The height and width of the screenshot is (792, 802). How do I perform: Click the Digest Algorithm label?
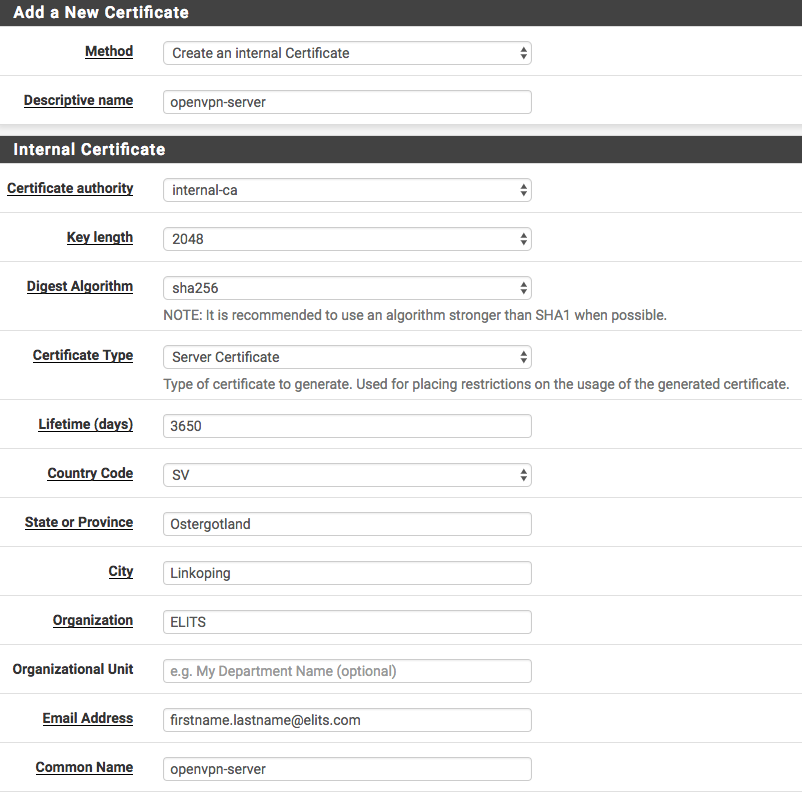80,286
